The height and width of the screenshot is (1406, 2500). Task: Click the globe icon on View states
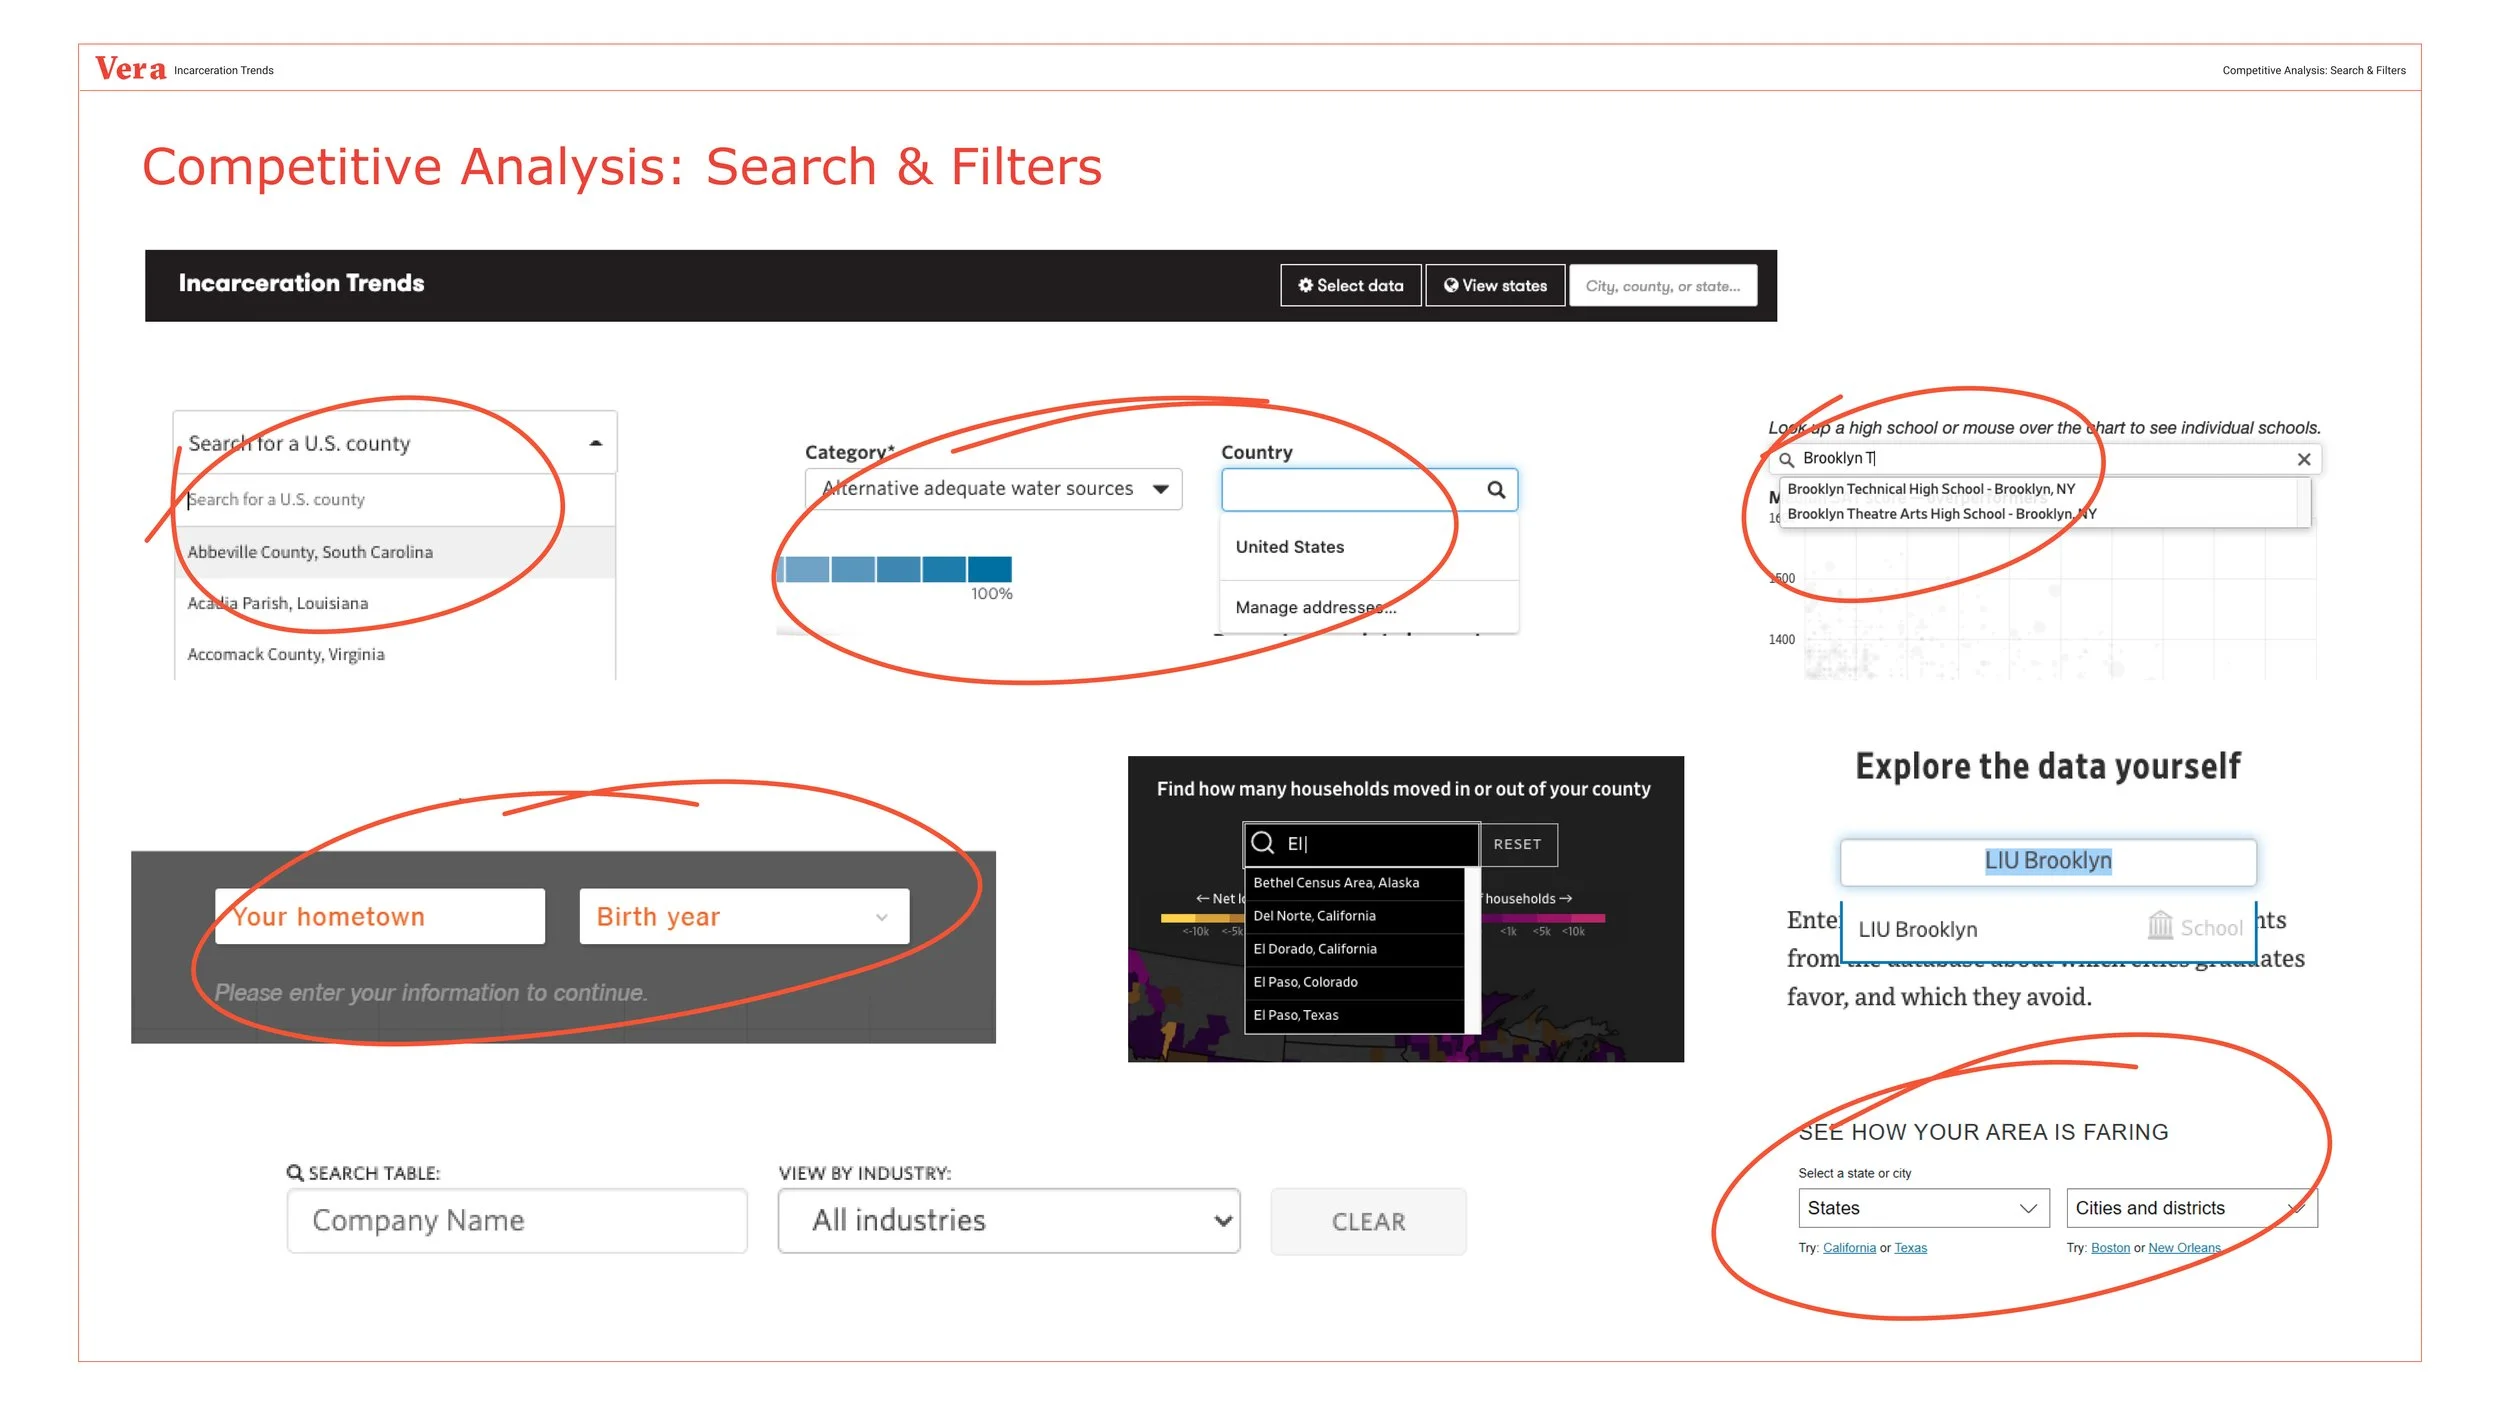click(1452, 286)
